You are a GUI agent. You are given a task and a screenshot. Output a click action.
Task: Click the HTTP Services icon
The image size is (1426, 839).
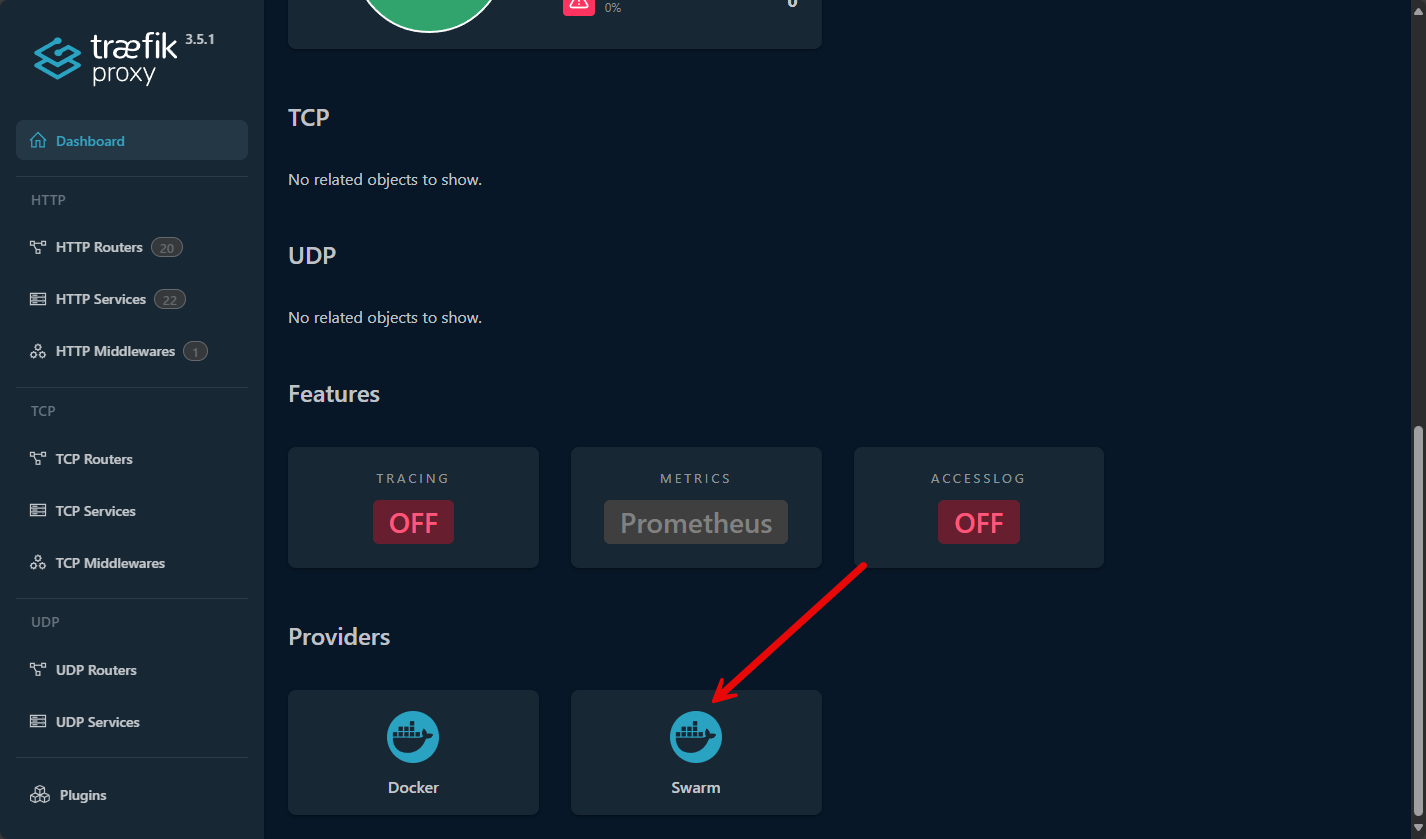[38, 299]
